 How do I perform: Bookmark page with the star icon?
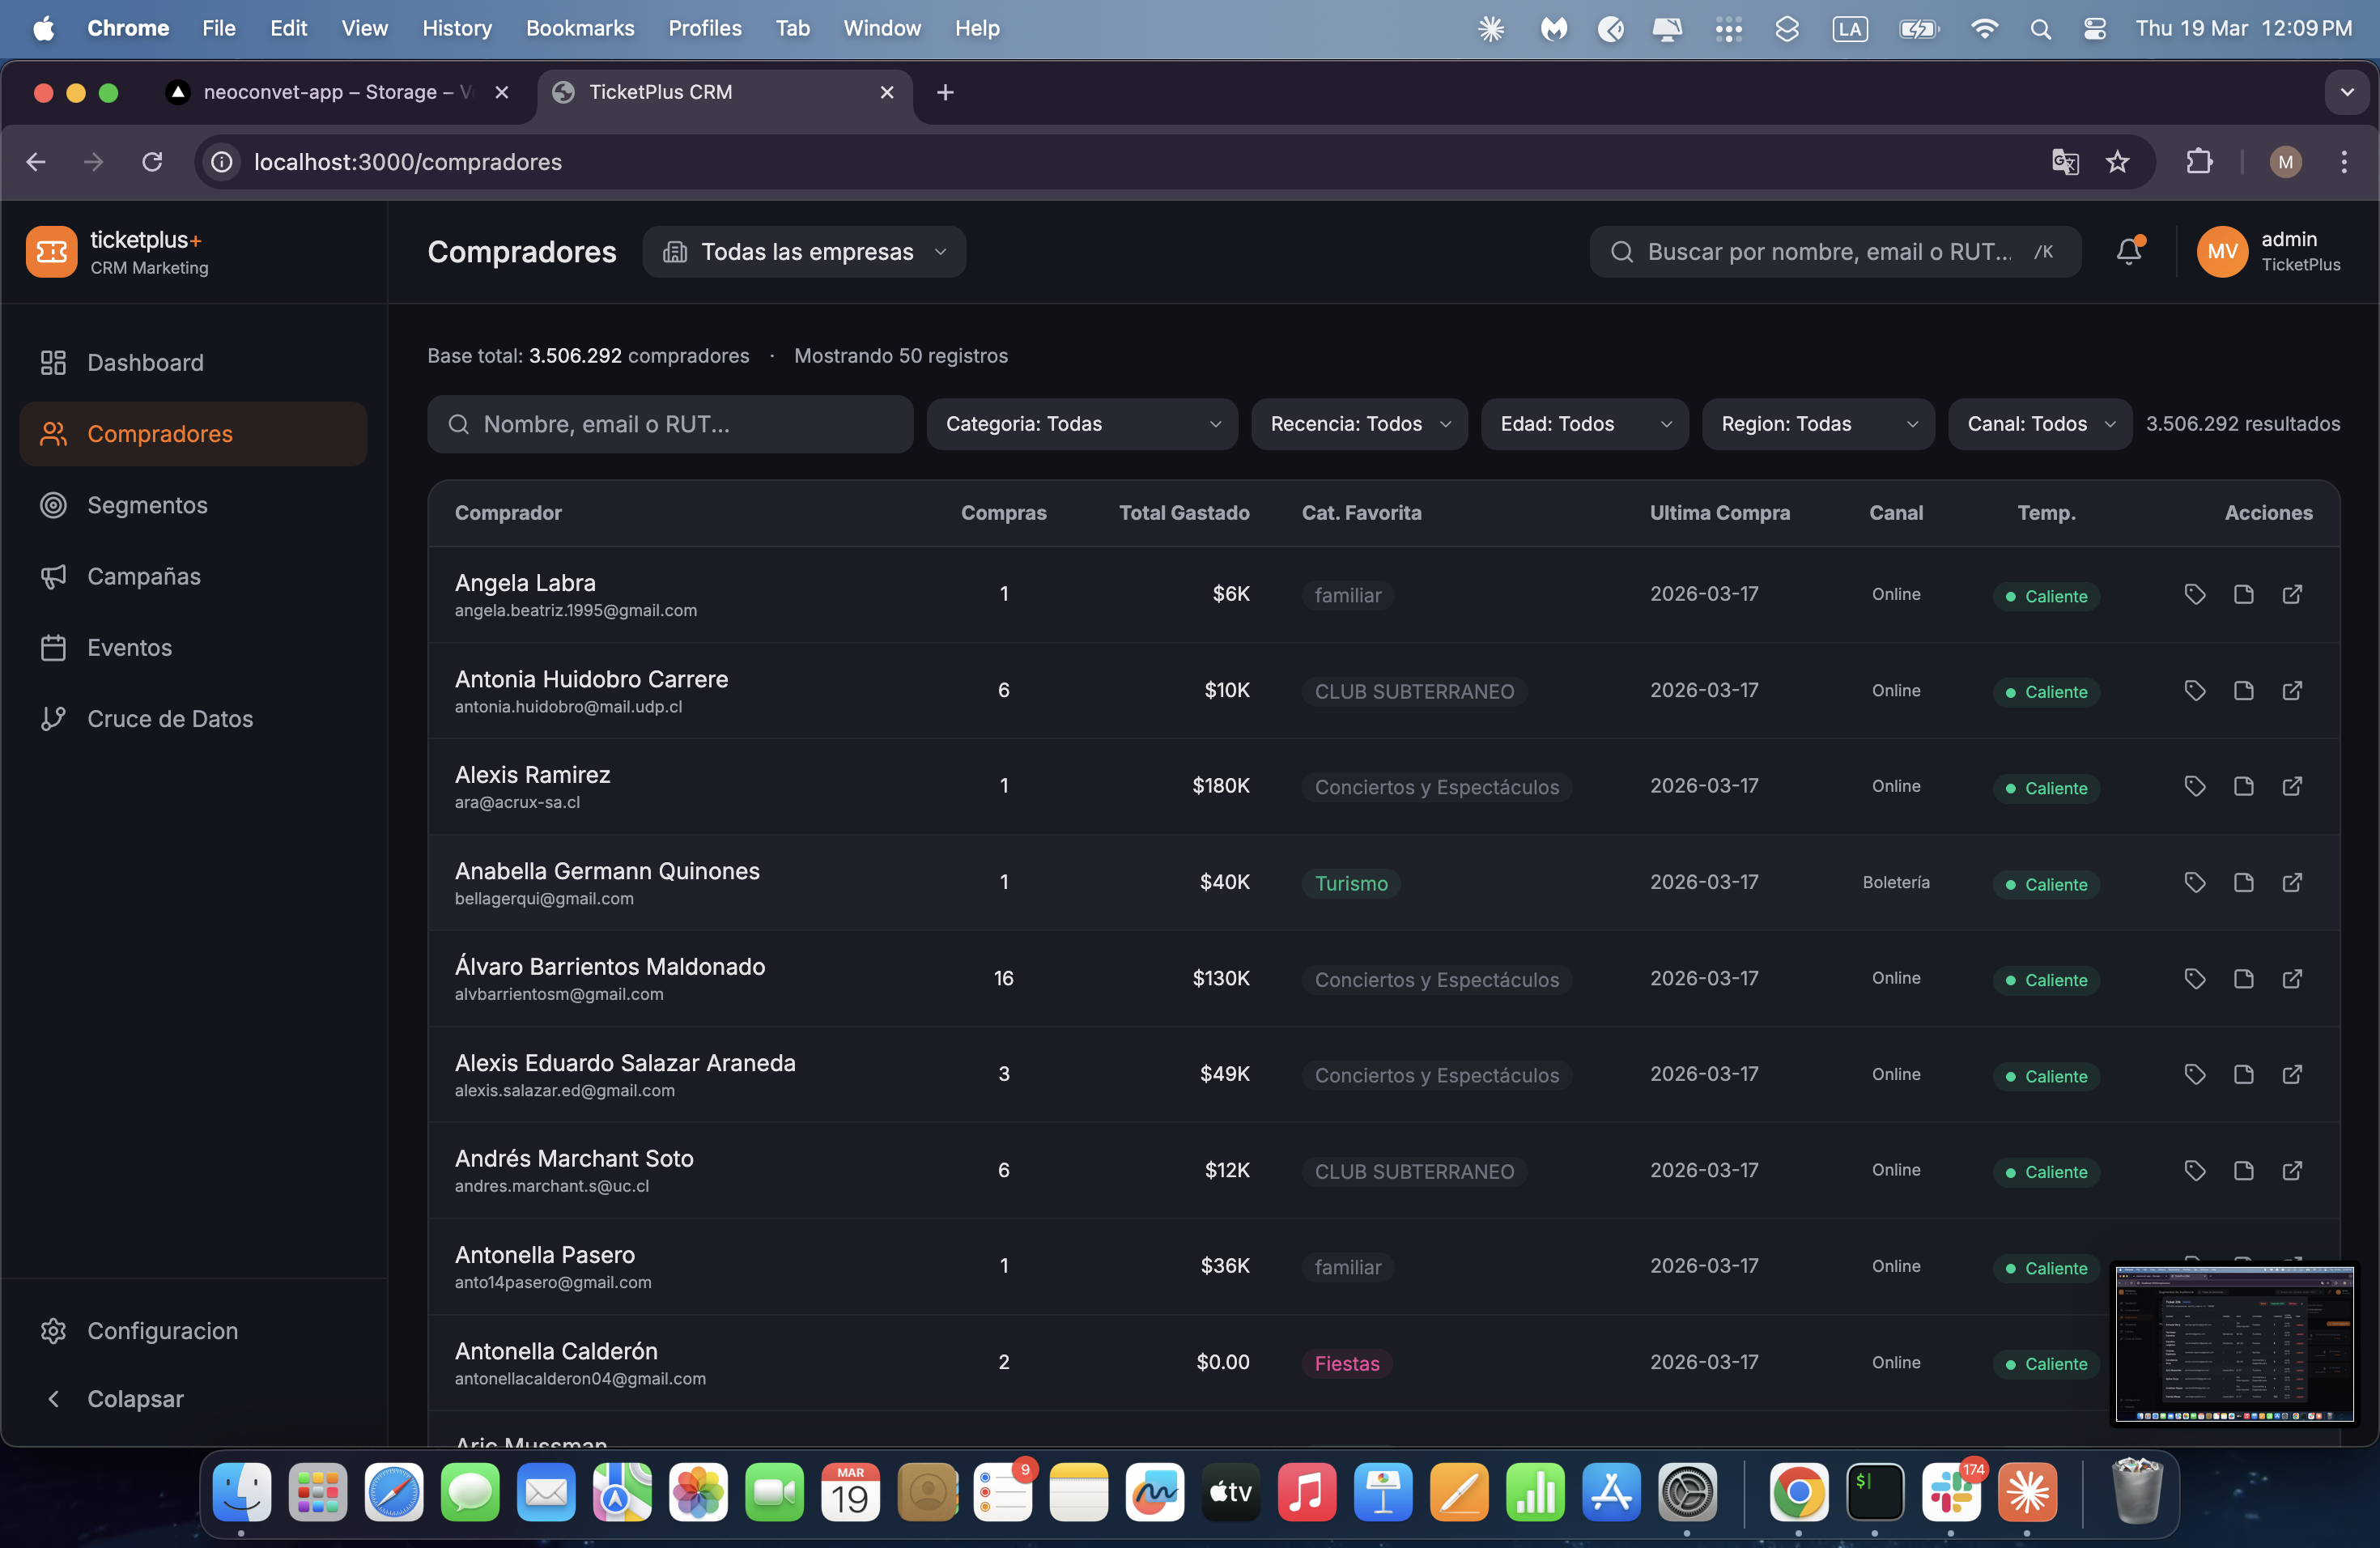tap(2117, 162)
